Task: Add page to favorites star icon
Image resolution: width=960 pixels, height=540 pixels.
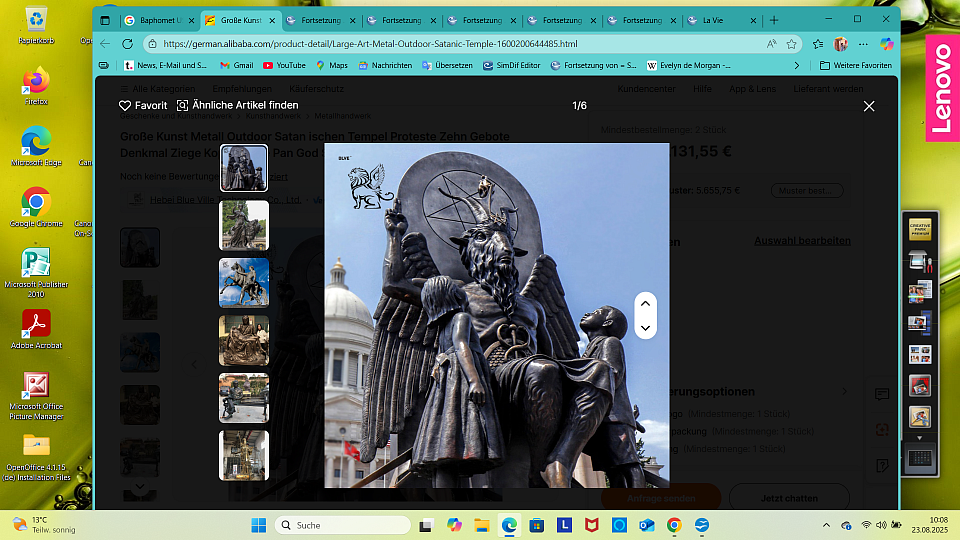Action: (x=792, y=44)
